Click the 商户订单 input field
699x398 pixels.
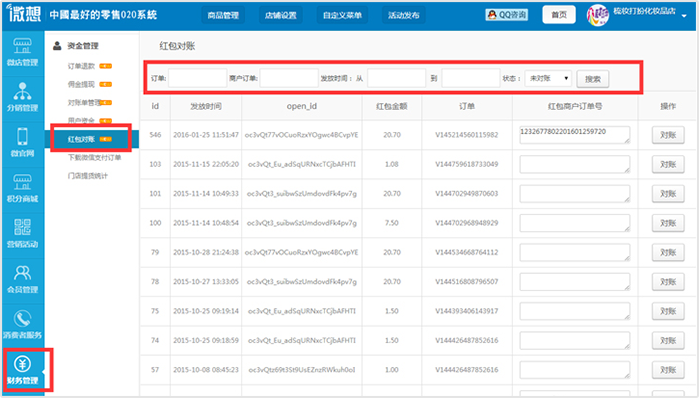(x=289, y=78)
